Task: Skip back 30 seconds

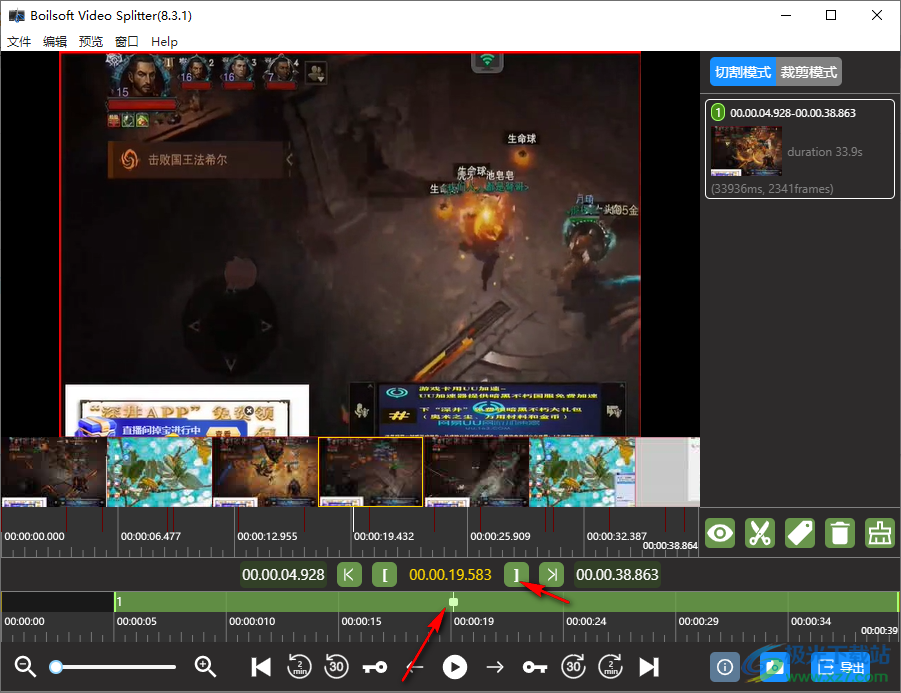Action: point(337,667)
